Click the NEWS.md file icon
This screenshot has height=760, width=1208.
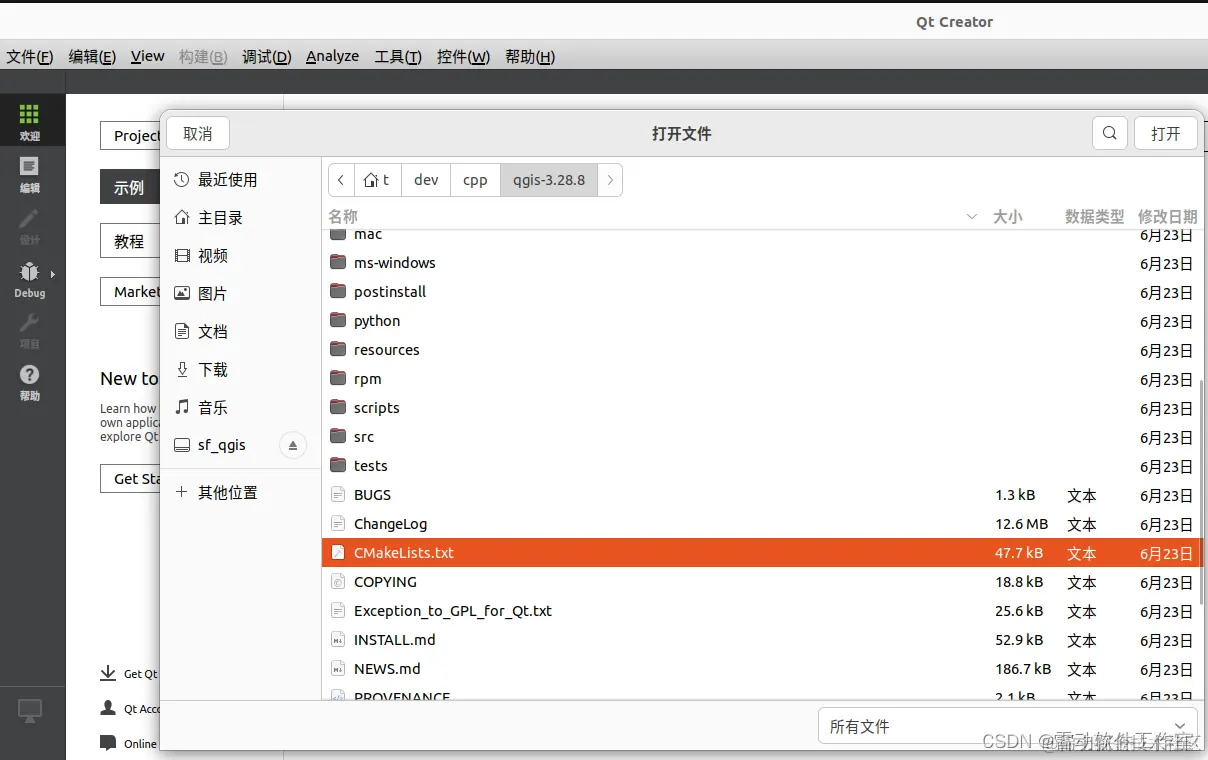pyautogui.click(x=337, y=669)
